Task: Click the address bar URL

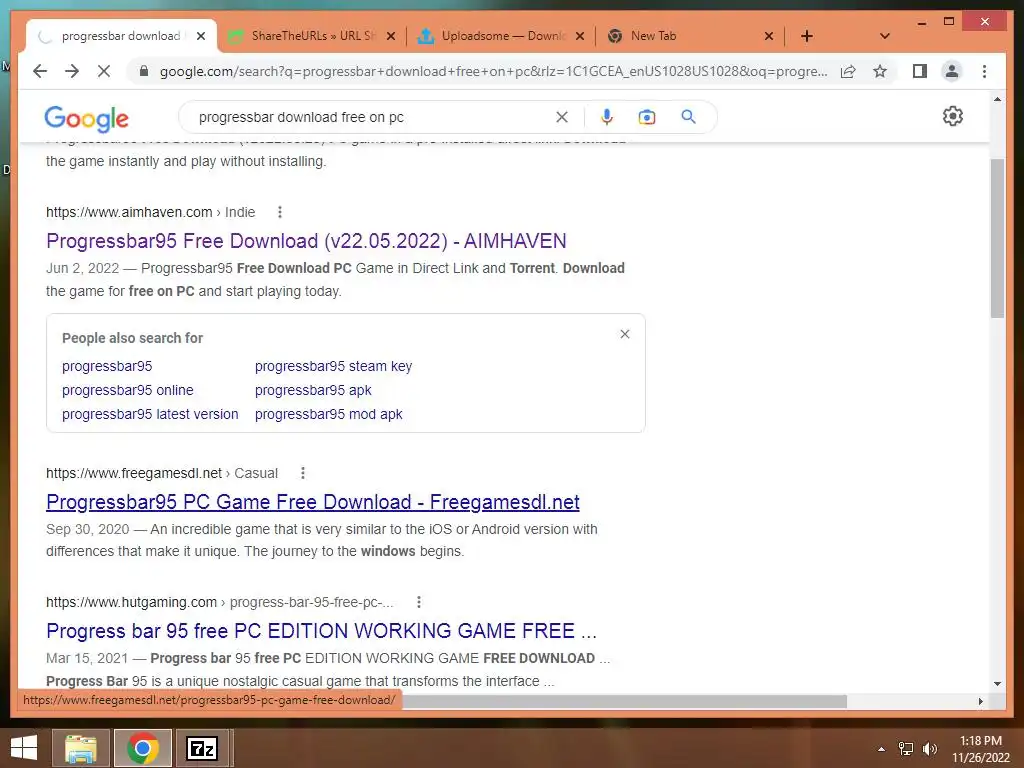Action: pos(493,71)
